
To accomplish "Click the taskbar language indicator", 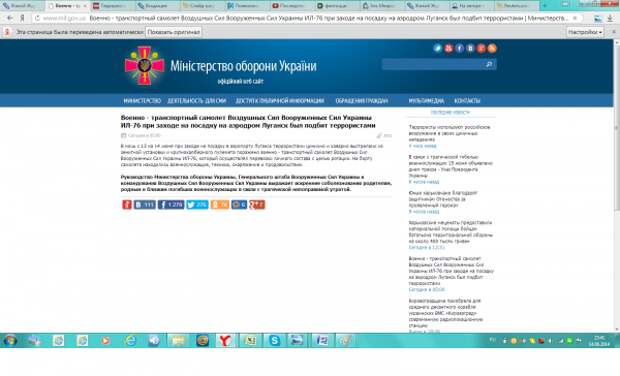I will [x=493, y=340].
